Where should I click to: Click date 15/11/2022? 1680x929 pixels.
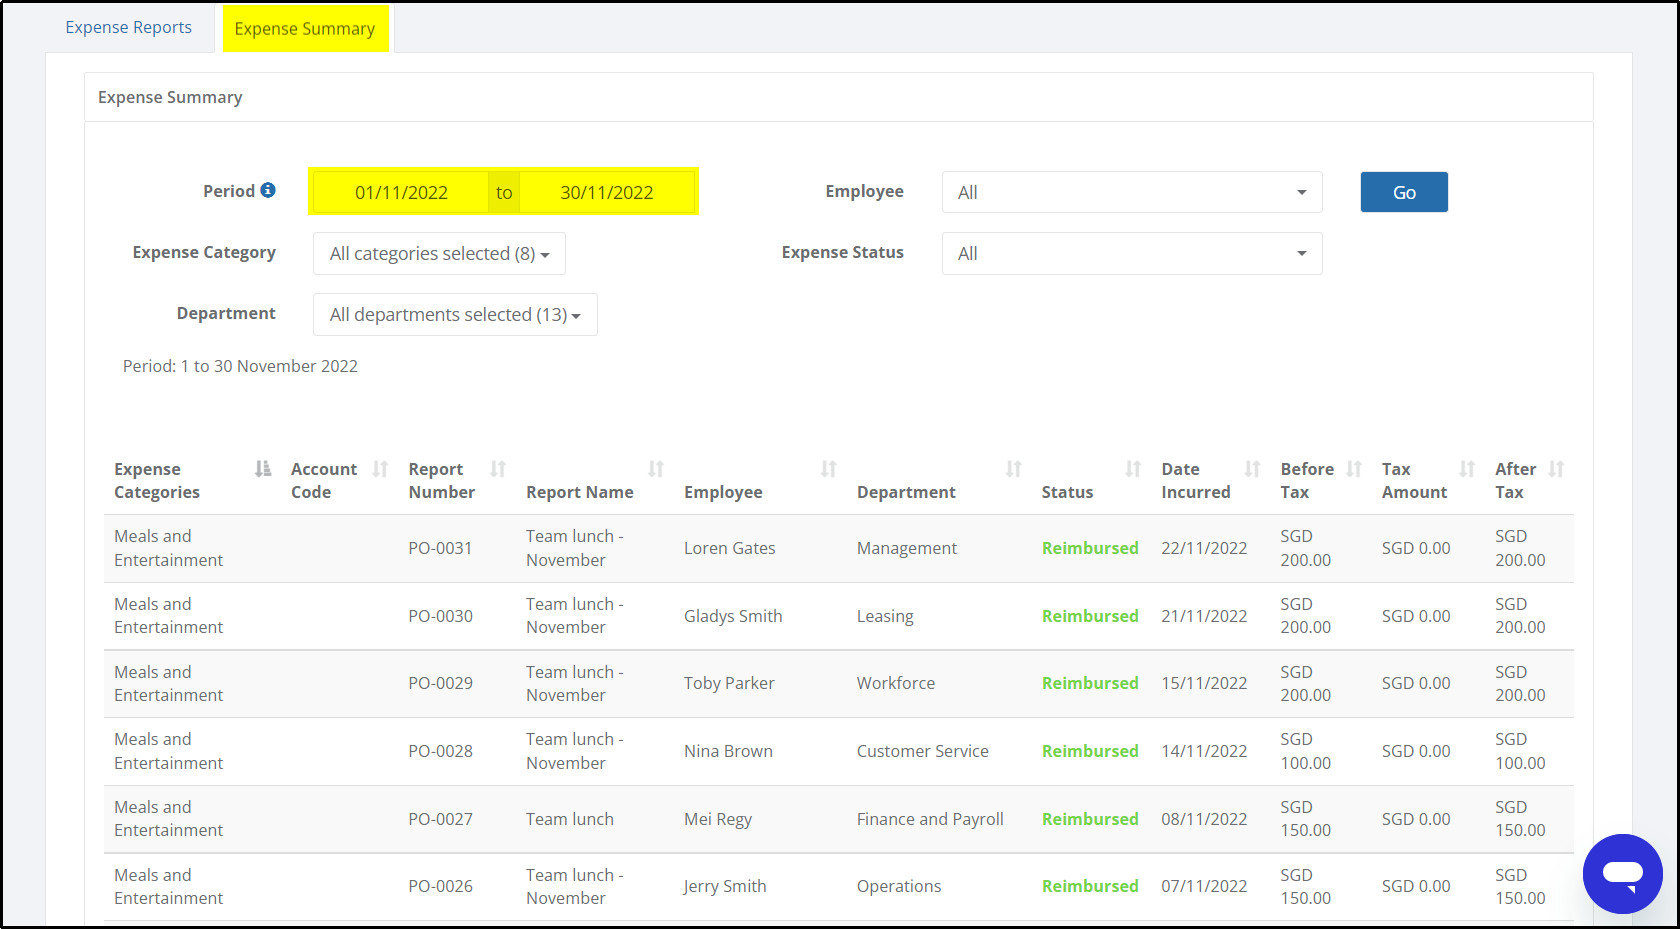[1204, 683]
